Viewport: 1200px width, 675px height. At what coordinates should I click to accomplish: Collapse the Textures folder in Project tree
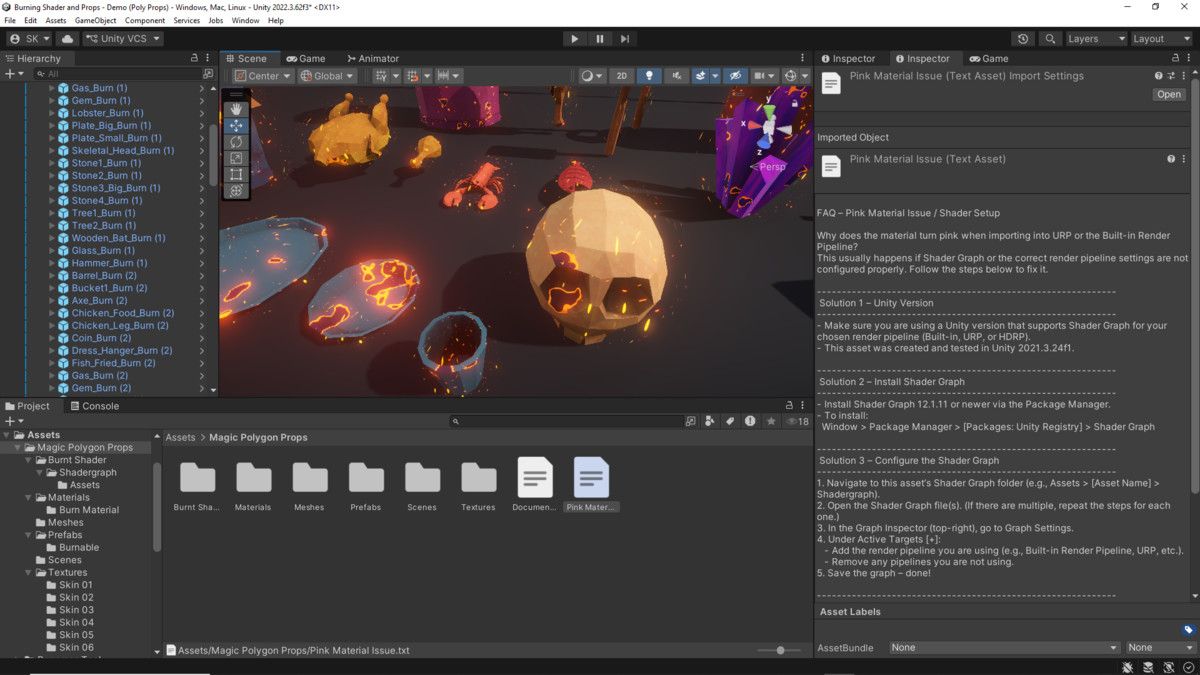pyautogui.click(x=30, y=573)
